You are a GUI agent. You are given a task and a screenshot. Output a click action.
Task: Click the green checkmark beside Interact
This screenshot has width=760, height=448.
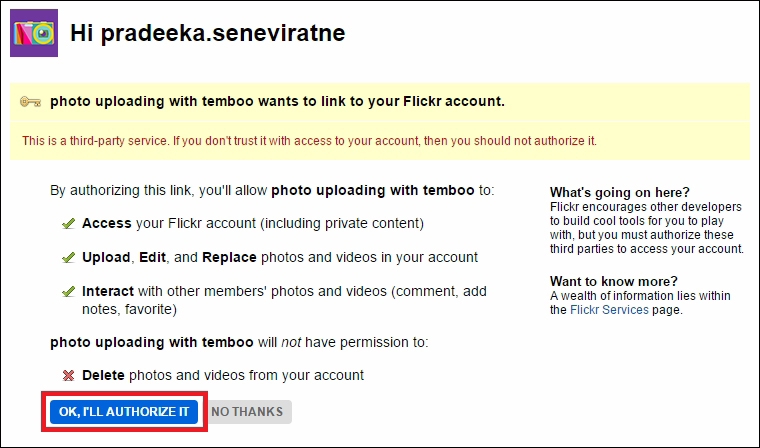[x=68, y=291]
